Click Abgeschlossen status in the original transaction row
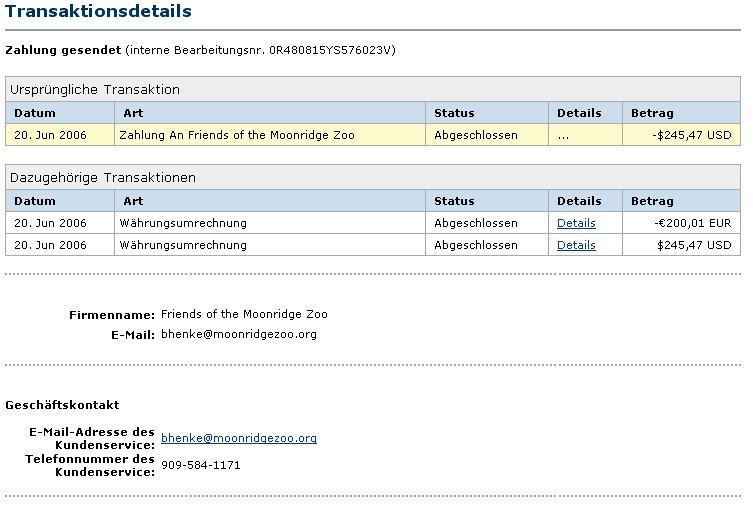753x506 pixels. click(475, 135)
